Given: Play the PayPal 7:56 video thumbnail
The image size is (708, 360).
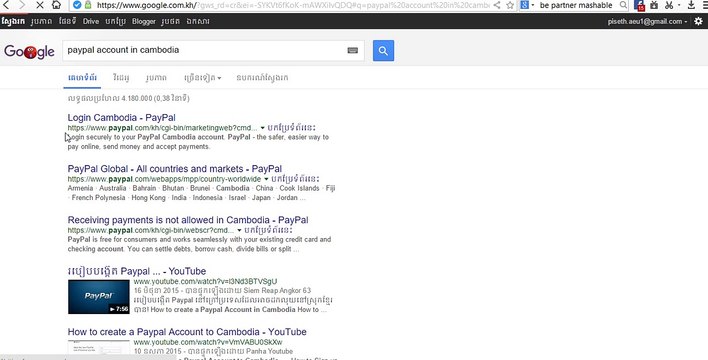Looking at the screenshot, I should (x=98, y=297).
